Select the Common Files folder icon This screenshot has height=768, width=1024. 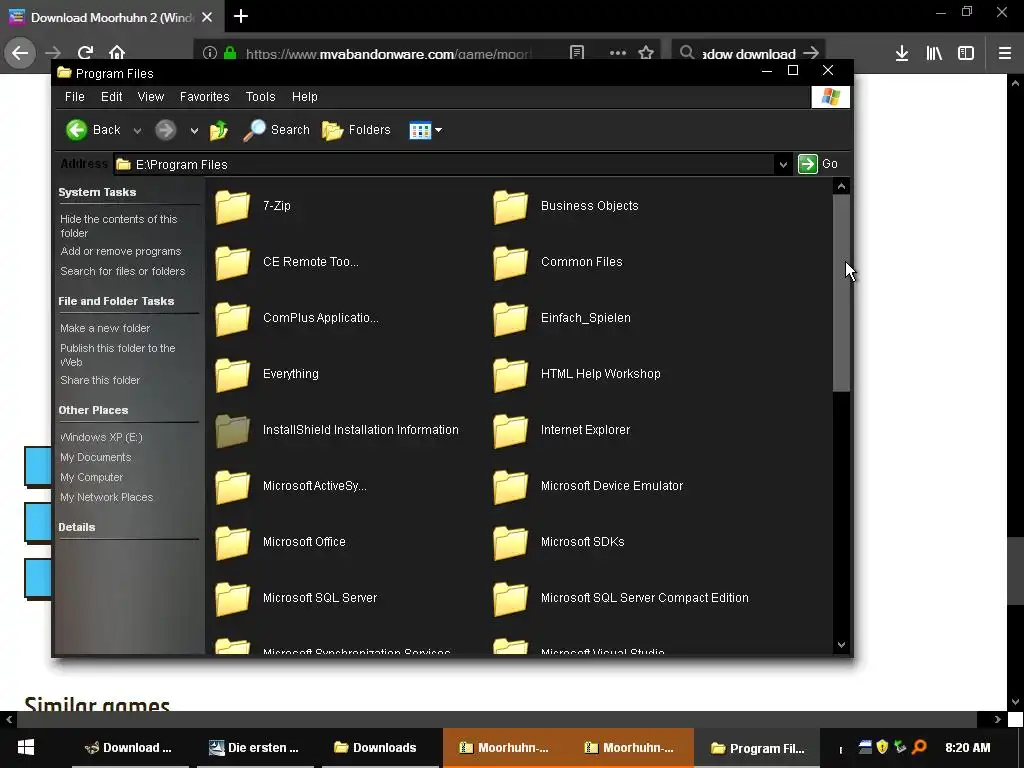pos(511,263)
